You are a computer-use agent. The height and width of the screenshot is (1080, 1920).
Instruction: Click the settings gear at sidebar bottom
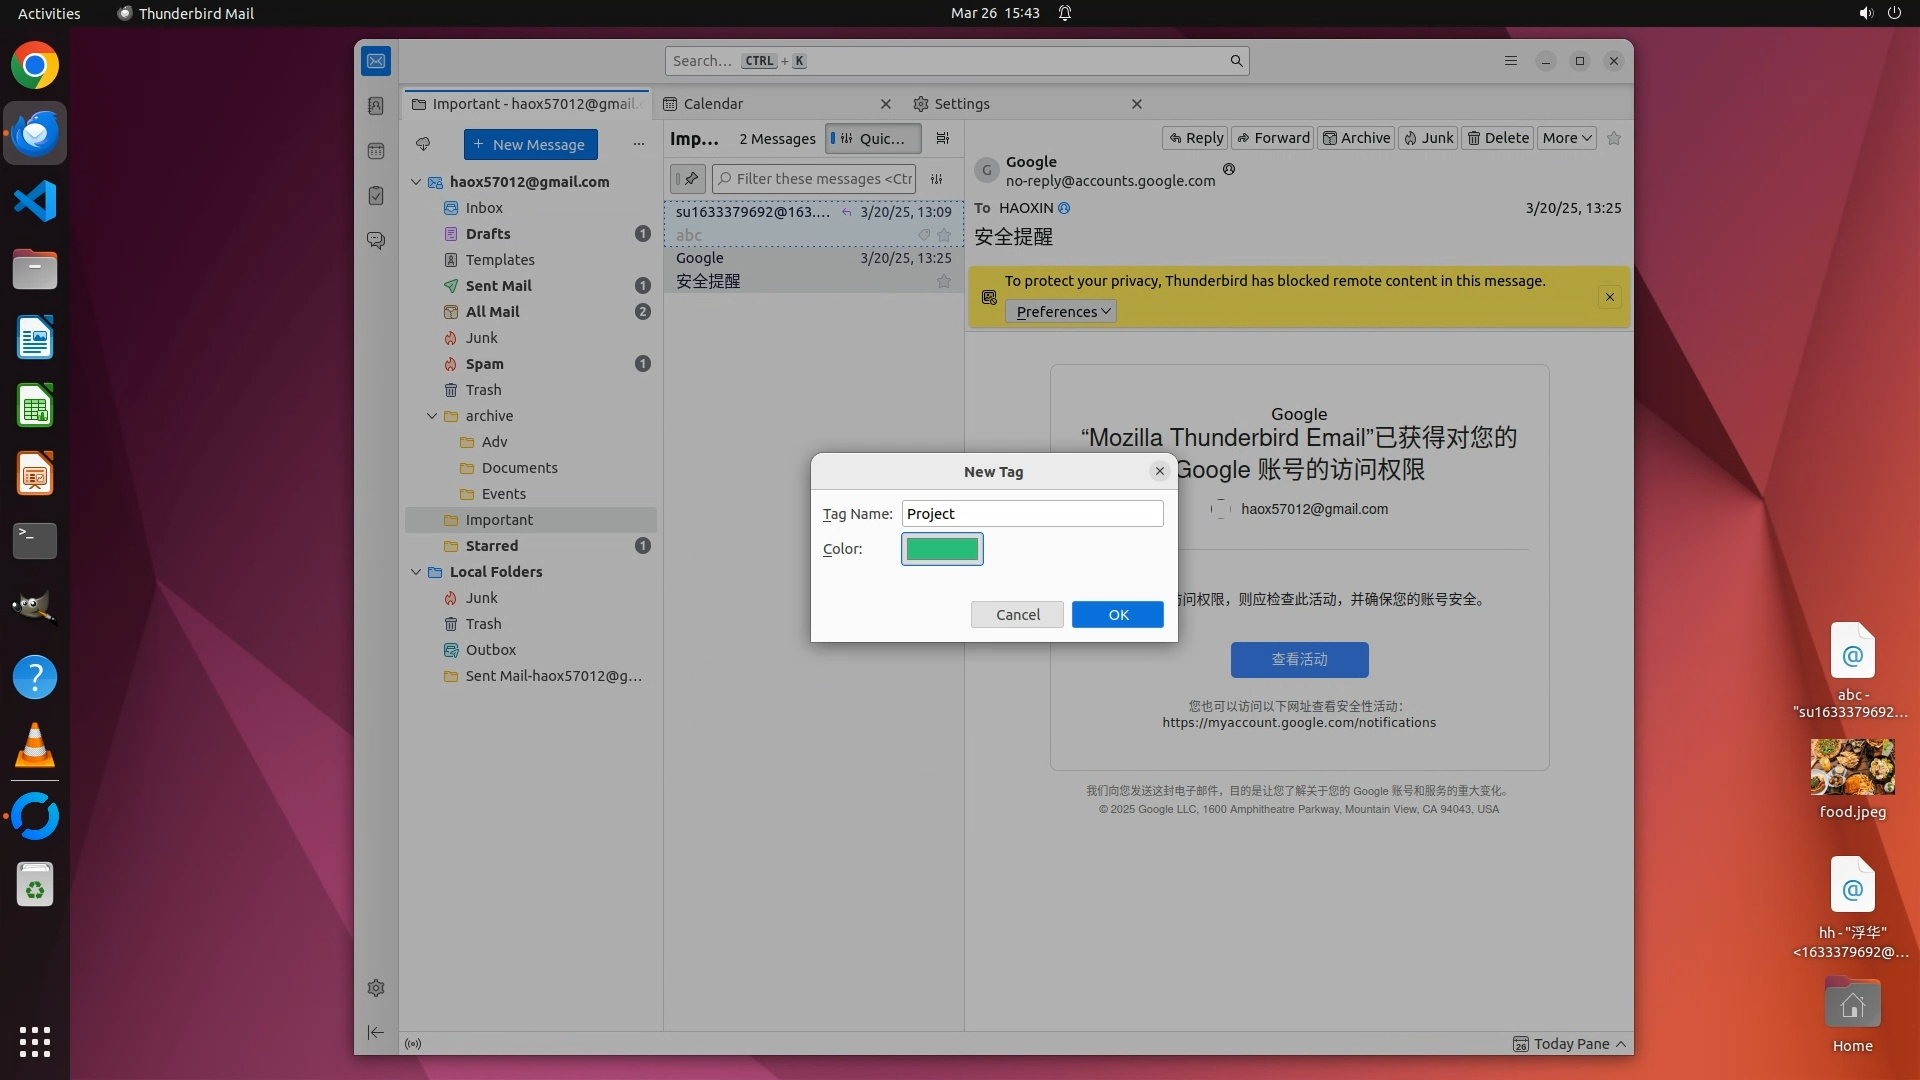click(376, 988)
